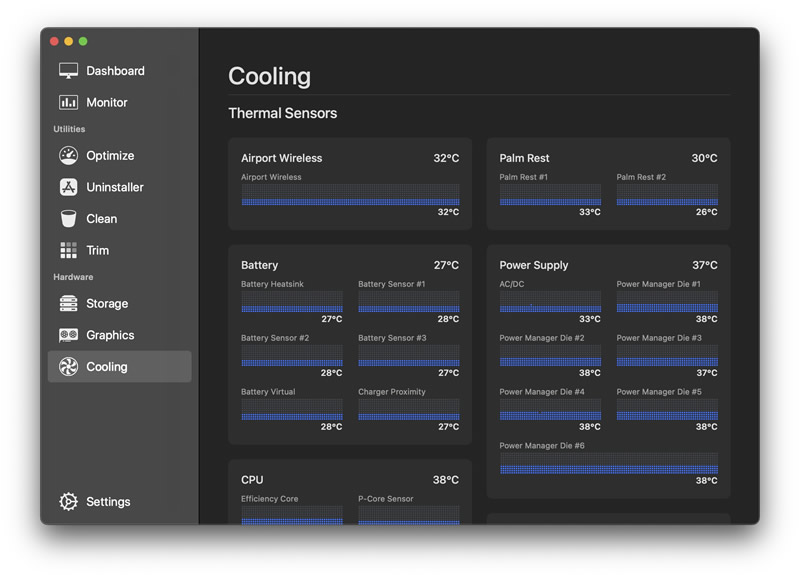Open the Optimize gauge icon
The image size is (800, 578).
68,156
